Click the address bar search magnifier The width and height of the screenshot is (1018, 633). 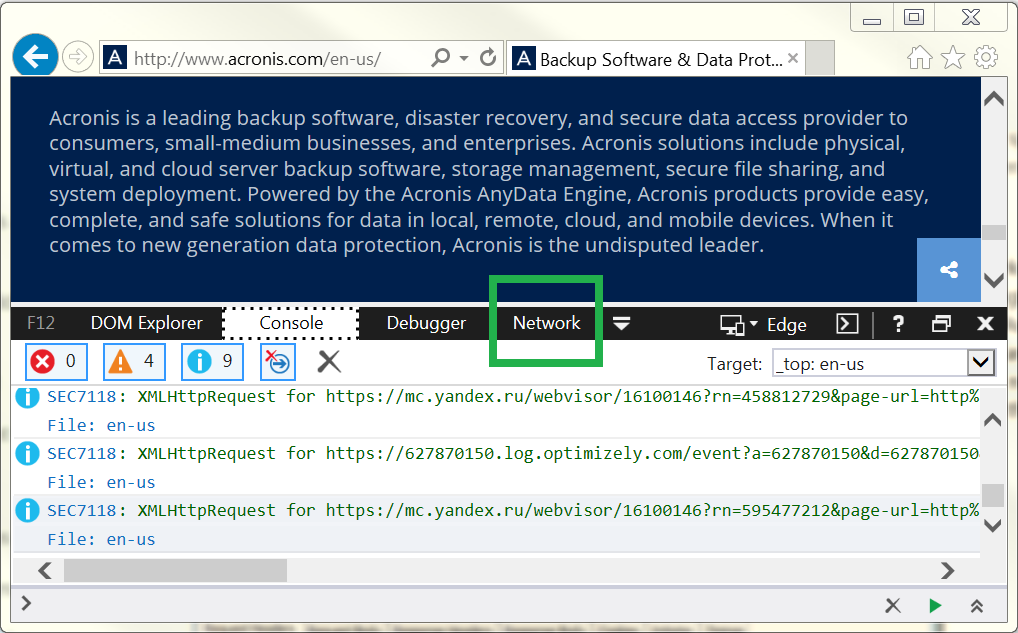point(440,58)
